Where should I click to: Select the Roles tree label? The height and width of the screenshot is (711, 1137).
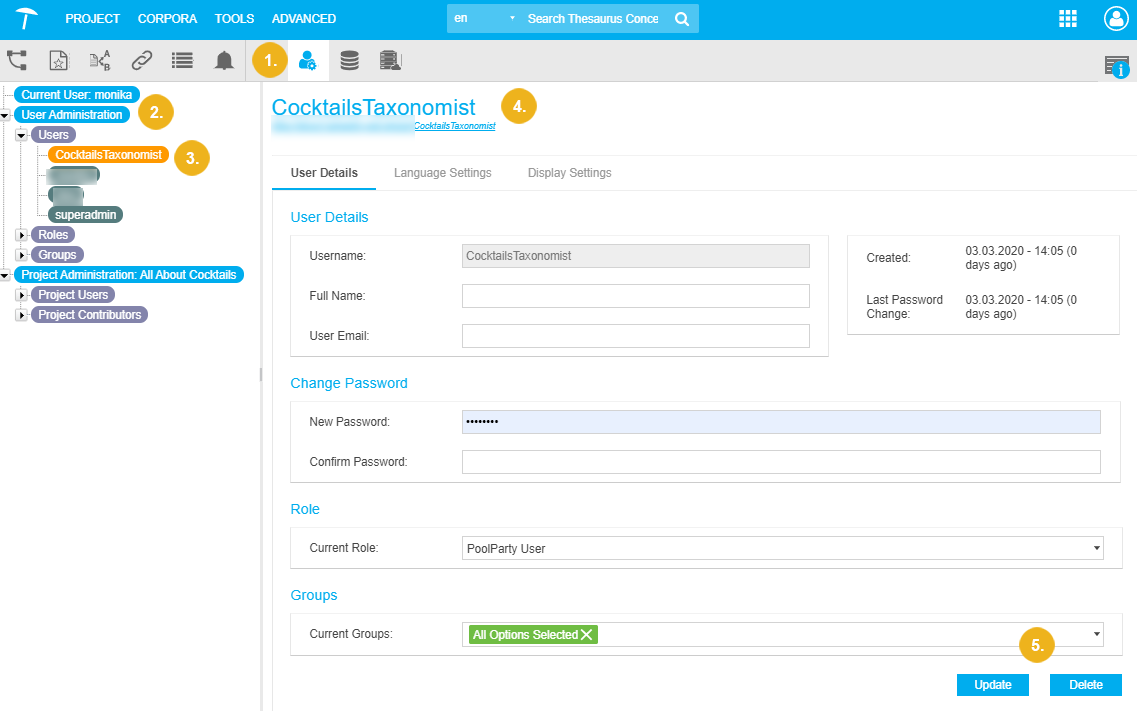(53, 235)
